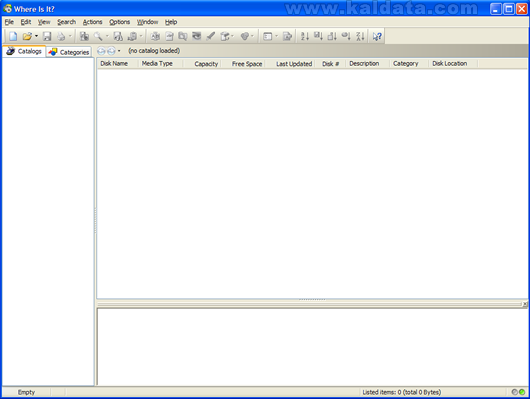Click the Search magnifying glass icon

coord(98,36)
